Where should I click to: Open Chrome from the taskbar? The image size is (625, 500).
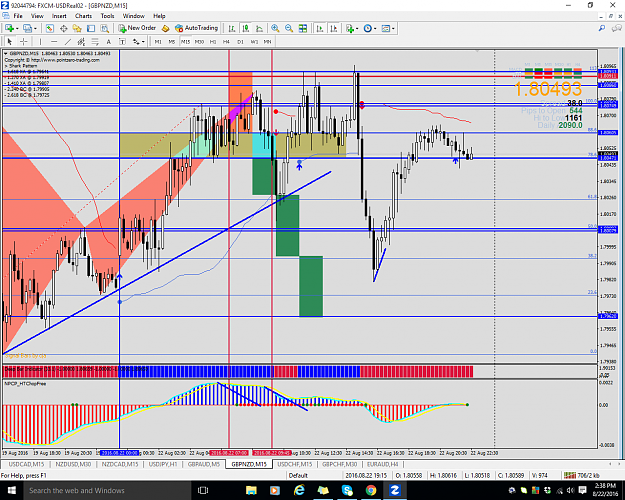371,490
